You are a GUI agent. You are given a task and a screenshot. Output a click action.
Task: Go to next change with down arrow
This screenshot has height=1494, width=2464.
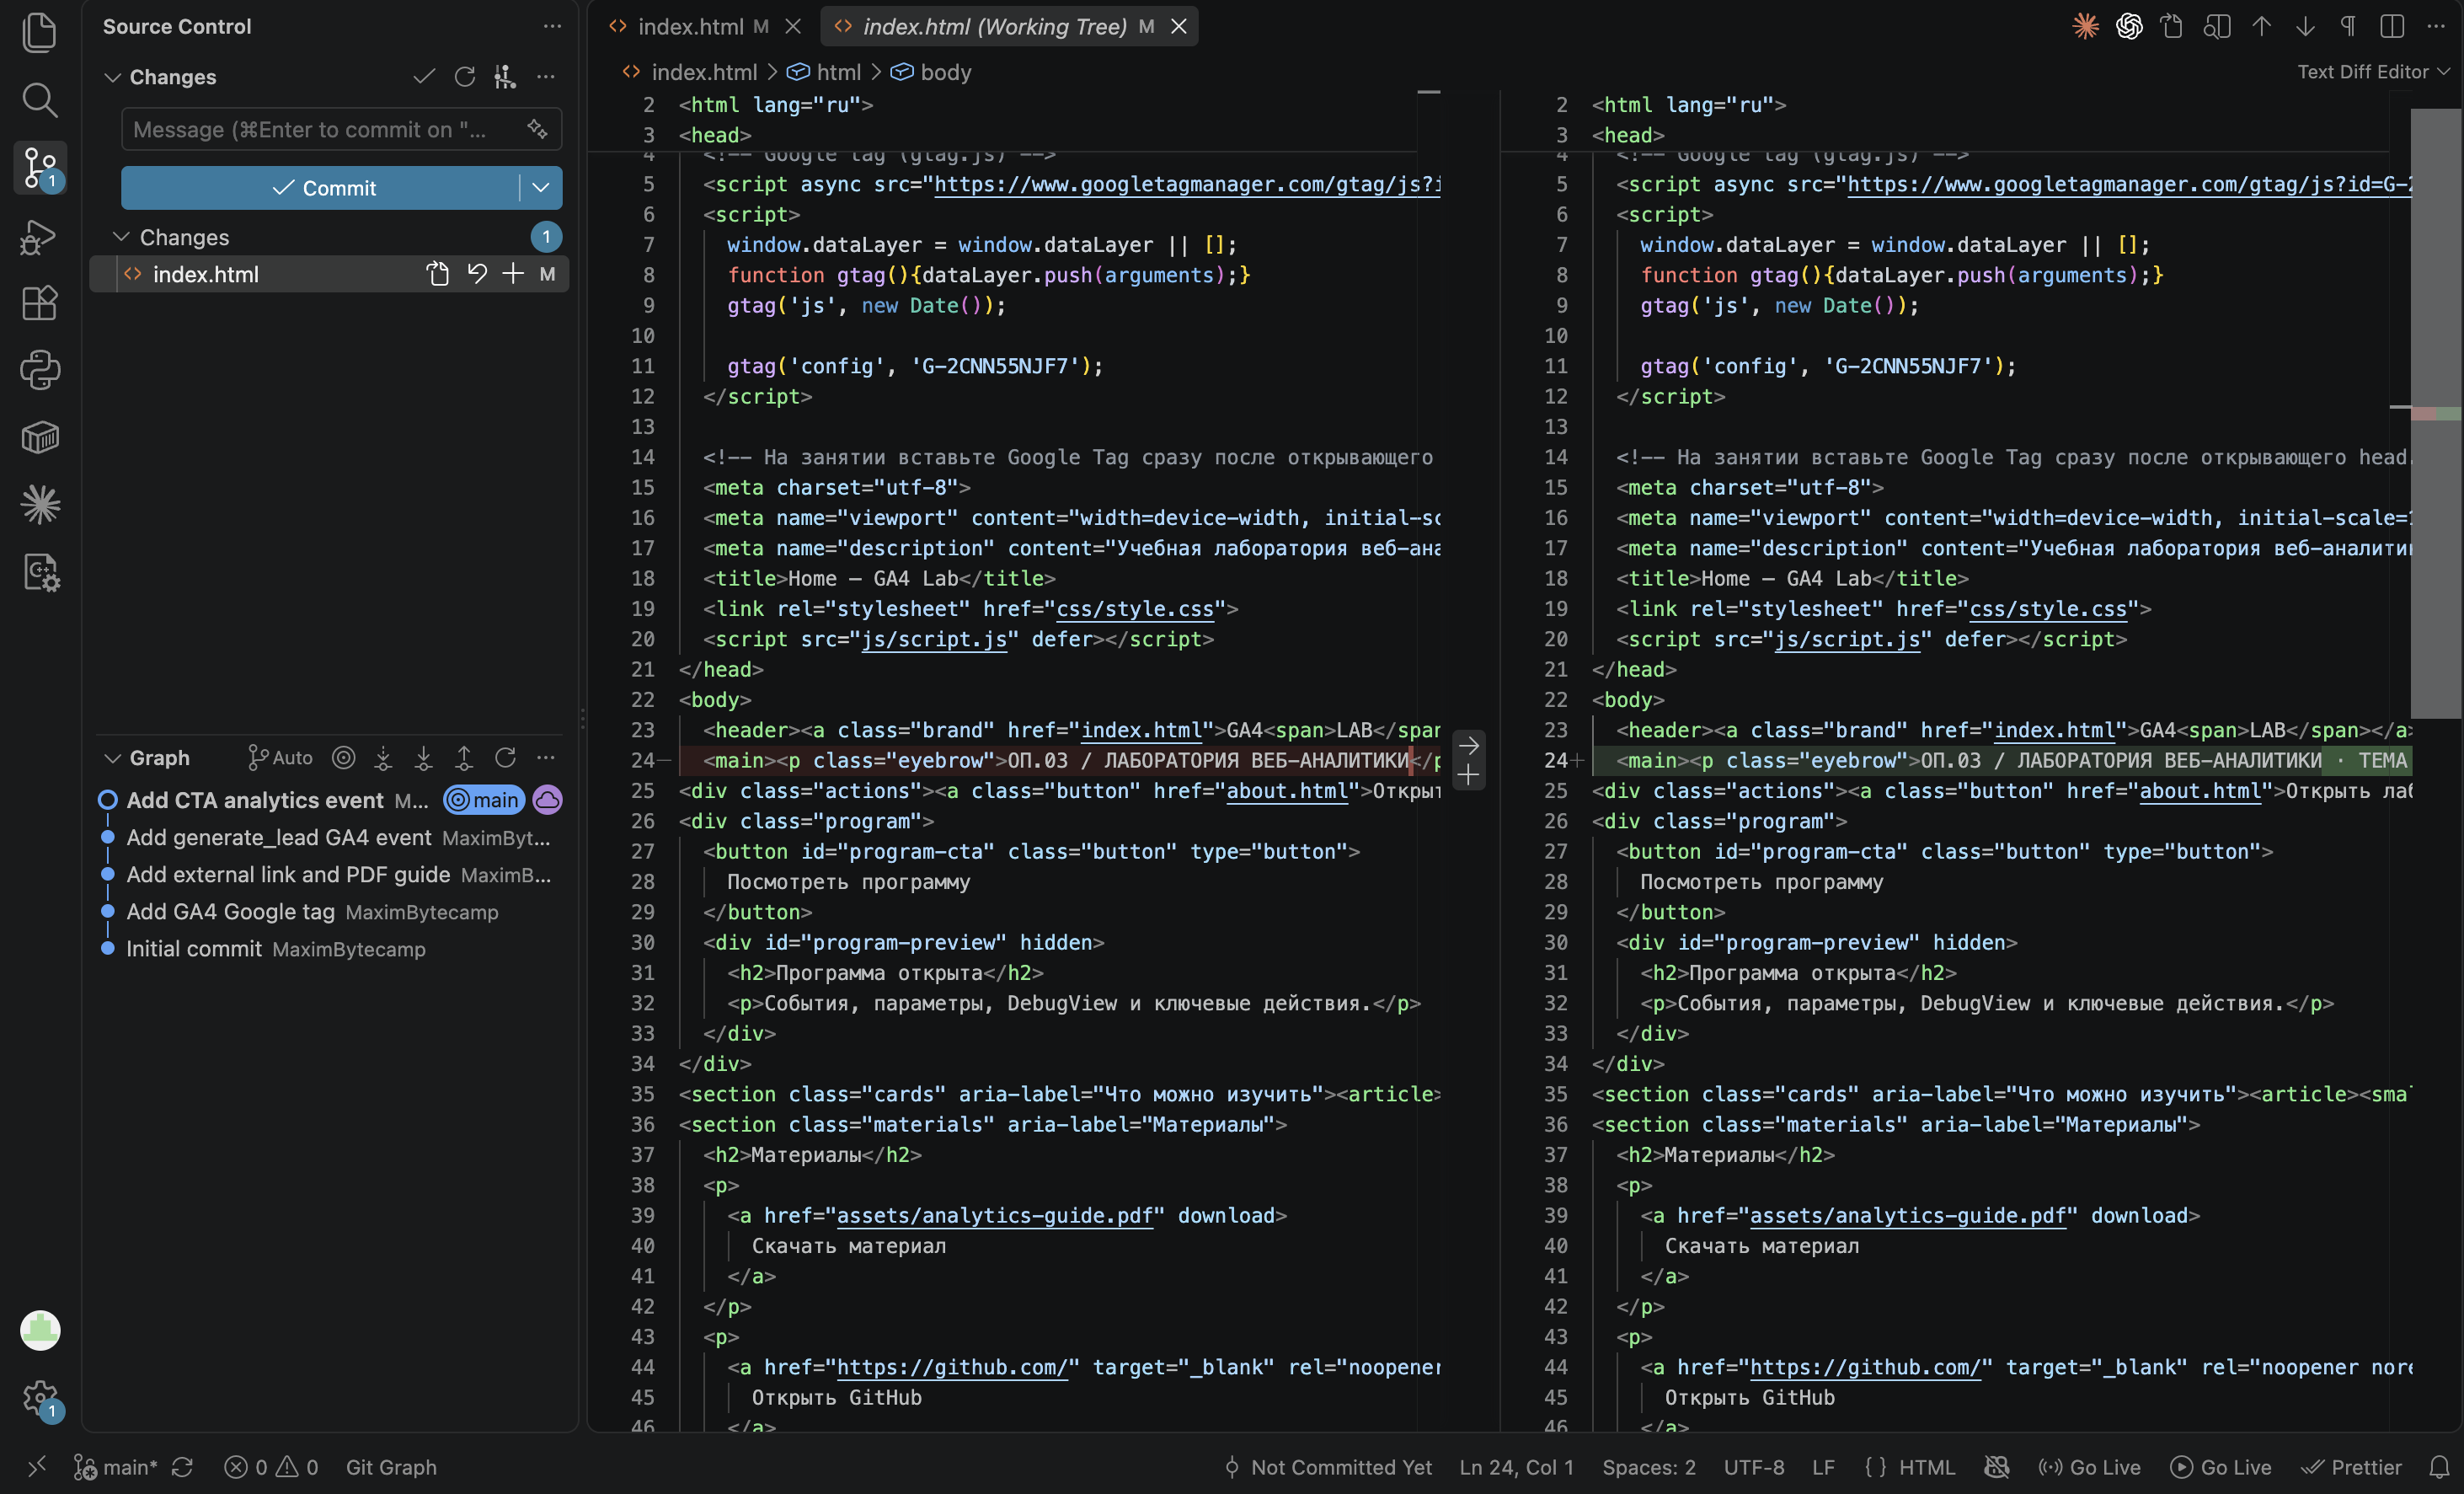click(x=2305, y=26)
